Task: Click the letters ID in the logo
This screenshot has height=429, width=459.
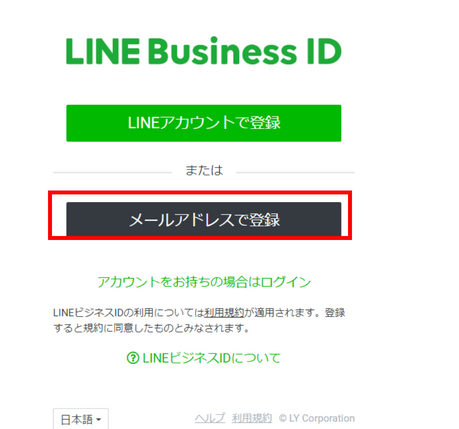Action: coord(324,51)
